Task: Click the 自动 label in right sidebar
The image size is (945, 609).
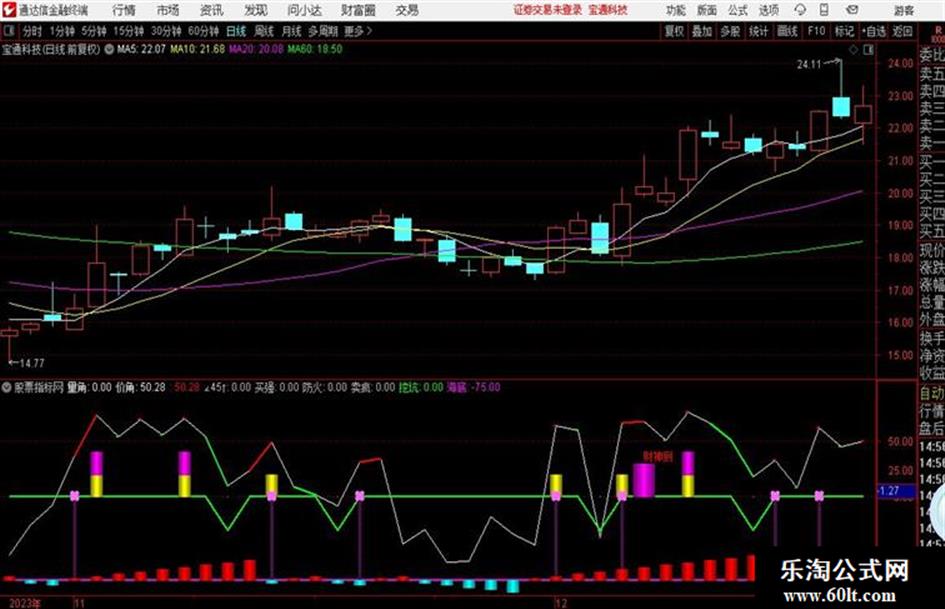Action: click(931, 393)
